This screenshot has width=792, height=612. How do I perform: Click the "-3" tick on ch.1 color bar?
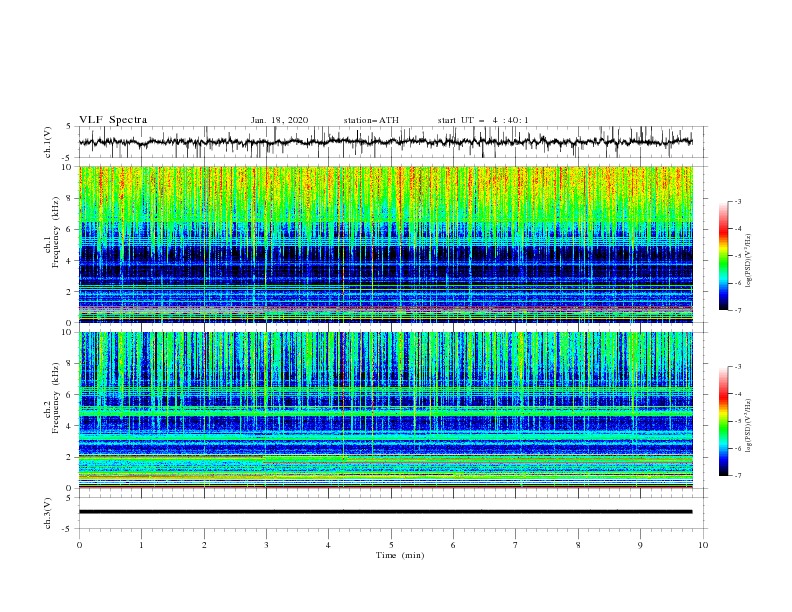(x=738, y=201)
